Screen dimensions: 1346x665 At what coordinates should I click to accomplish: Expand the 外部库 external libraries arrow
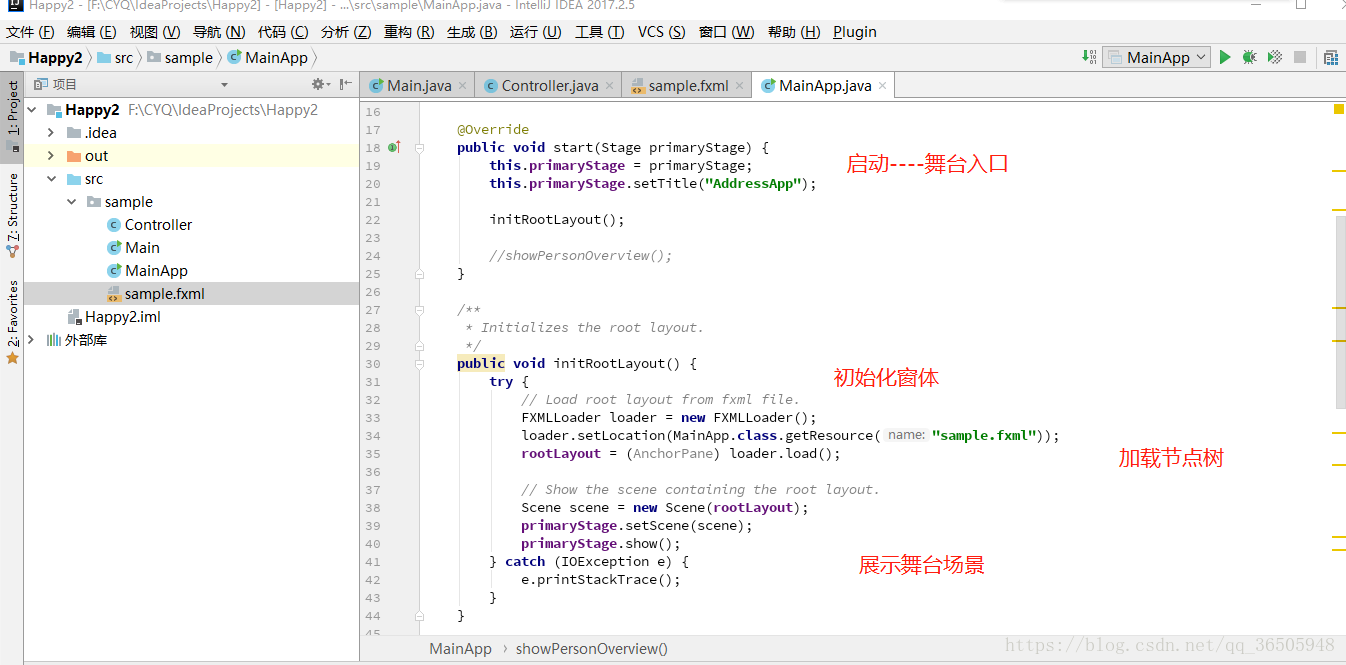pyautogui.click(x=31, y=340)
